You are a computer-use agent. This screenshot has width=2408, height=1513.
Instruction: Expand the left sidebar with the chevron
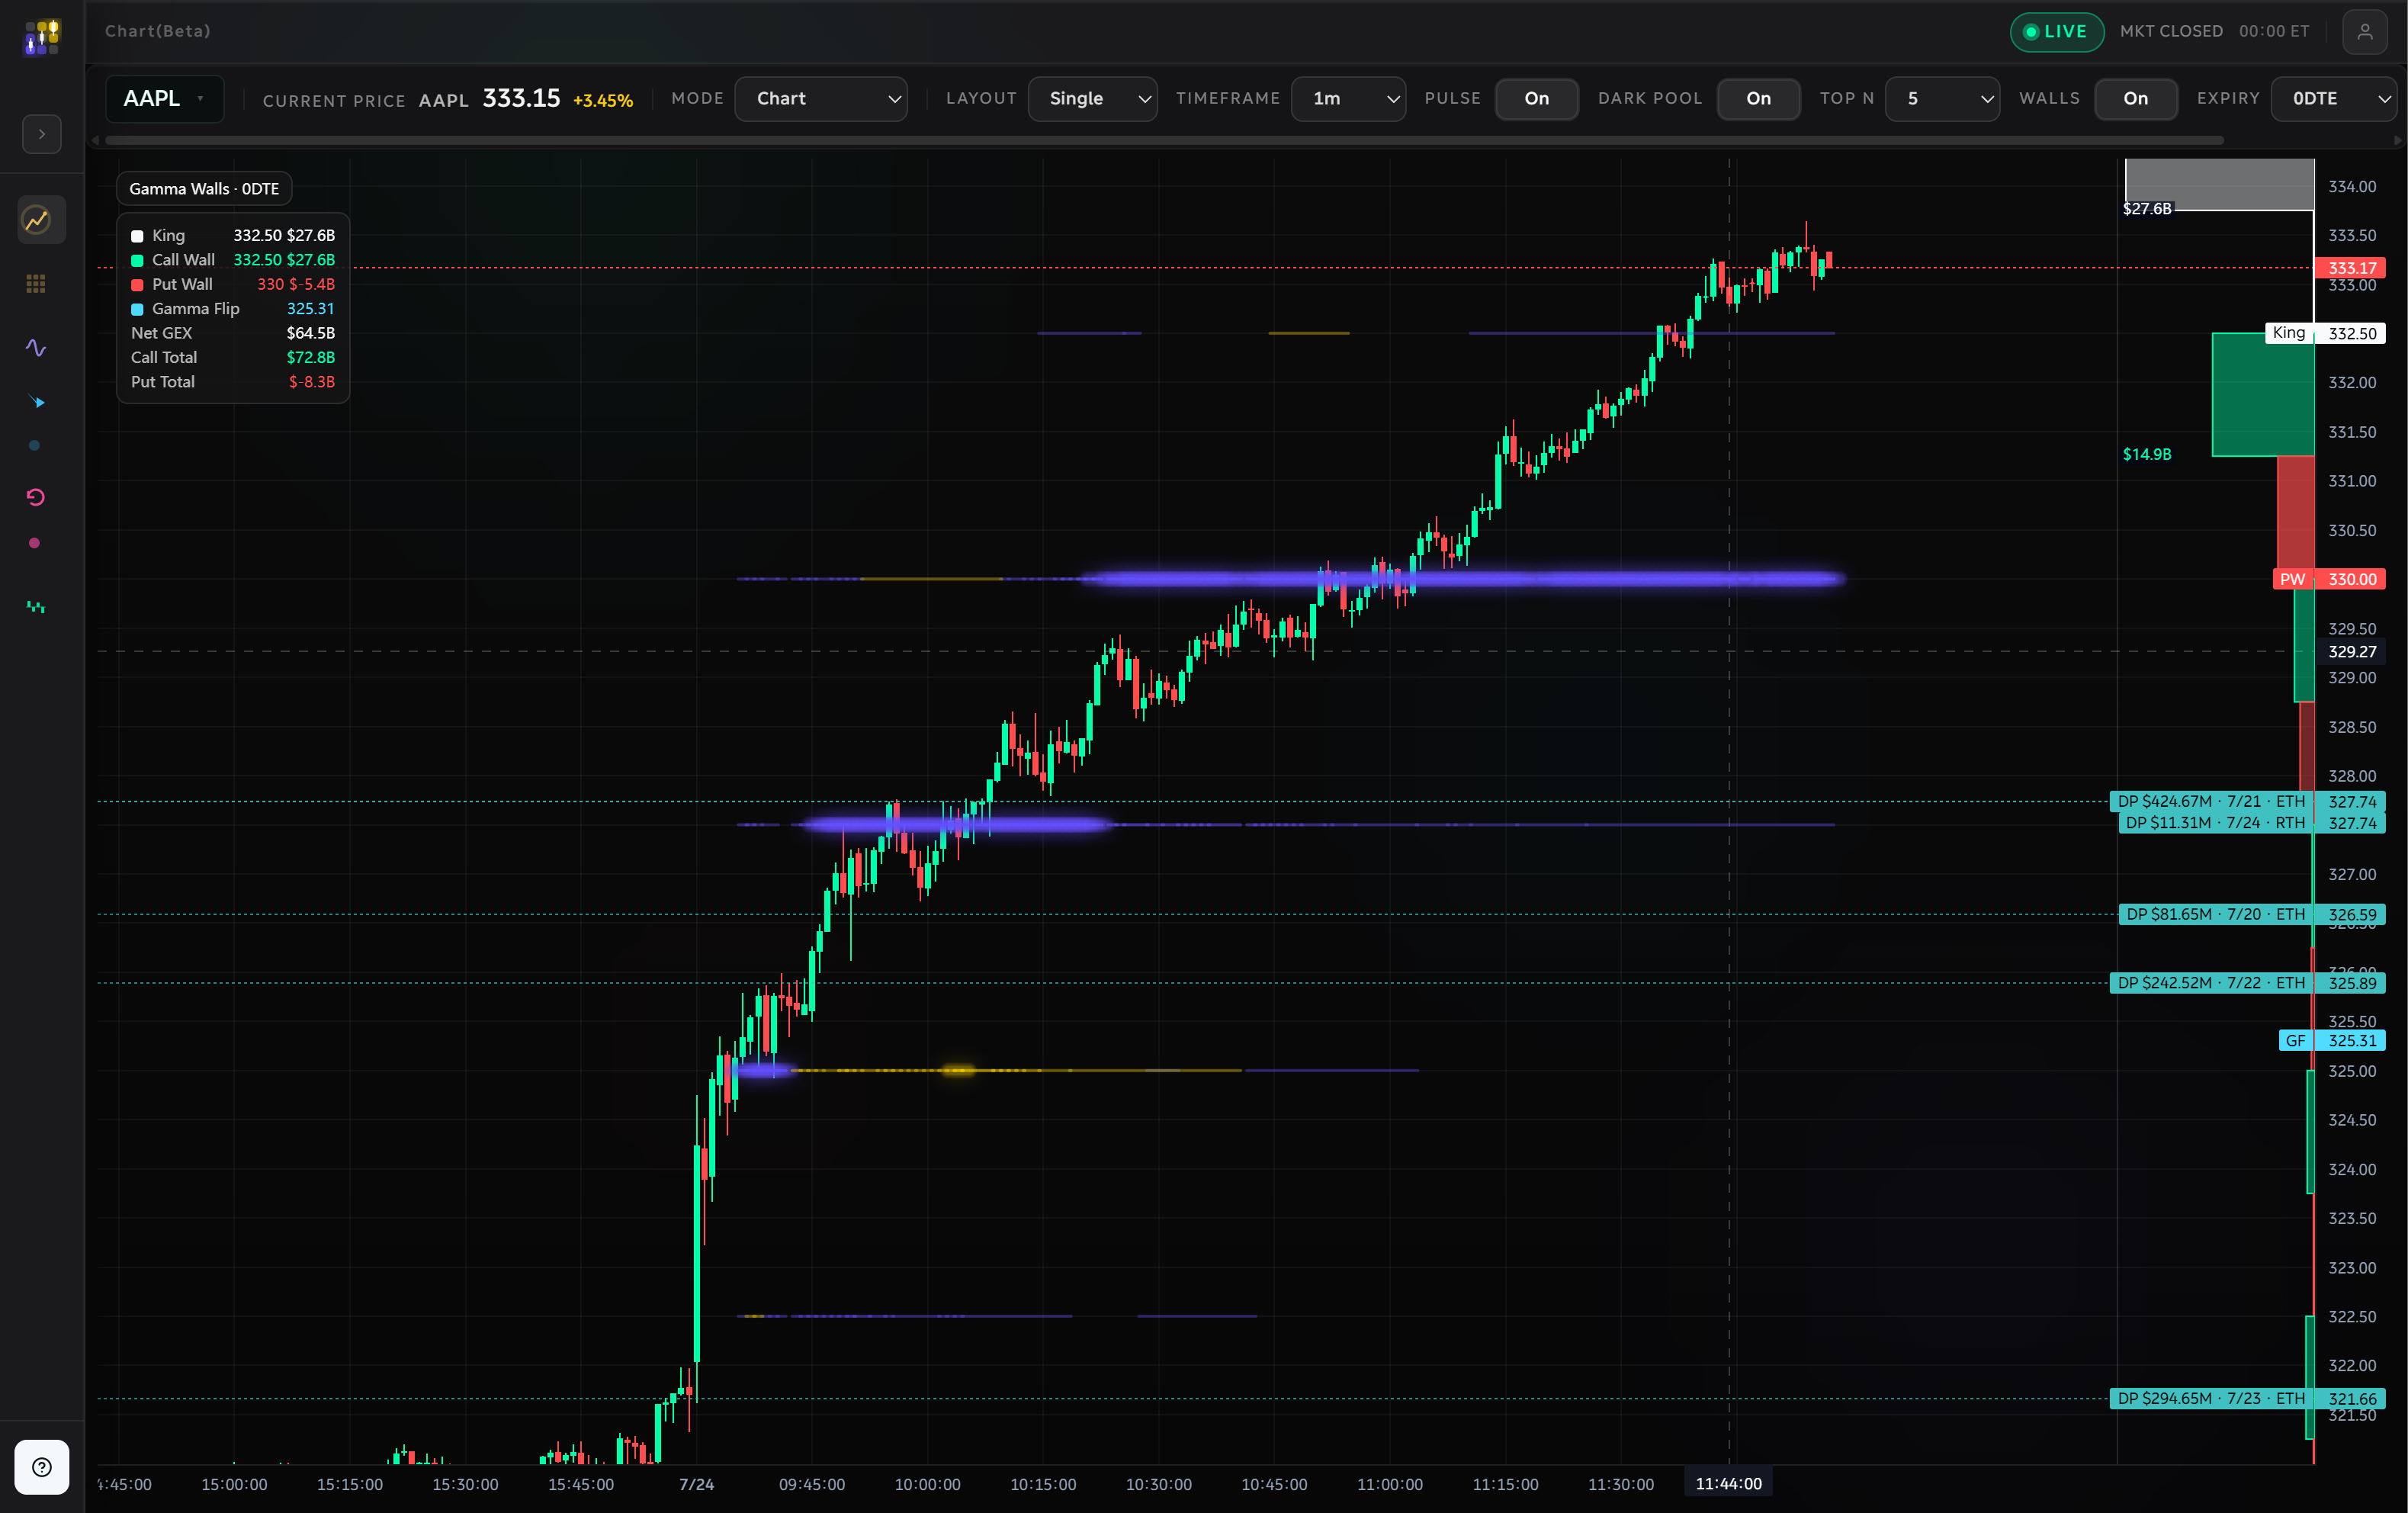point(42,134)
